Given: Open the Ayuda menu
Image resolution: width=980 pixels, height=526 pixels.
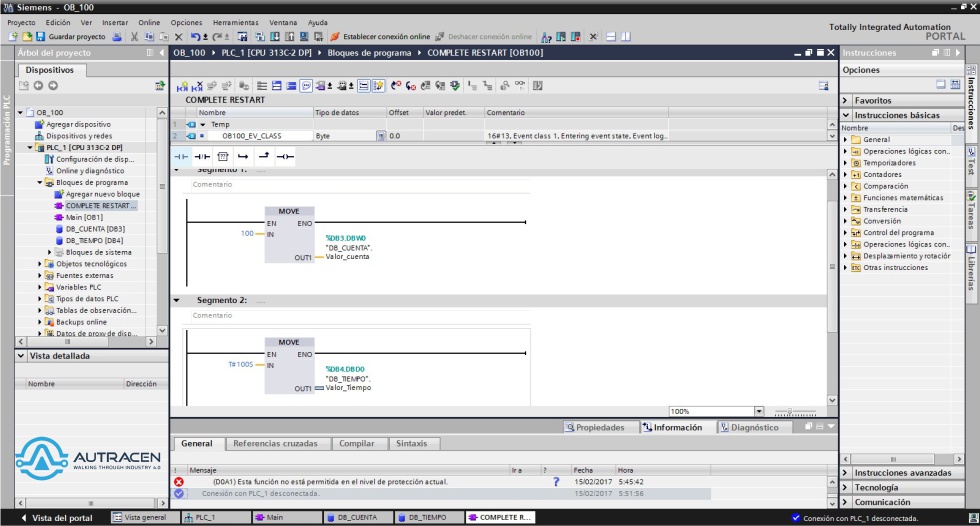Looking at the screenshot, I should (318, 22).
